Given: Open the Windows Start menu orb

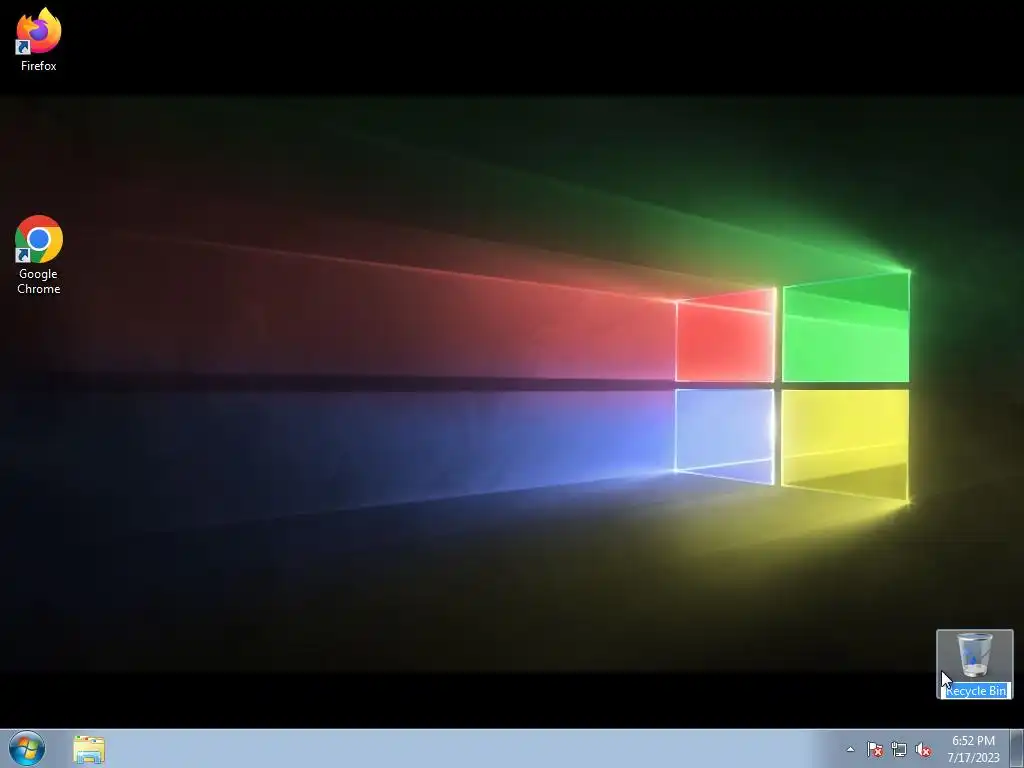Looking at the screenshot, I should tap(27, 748).
